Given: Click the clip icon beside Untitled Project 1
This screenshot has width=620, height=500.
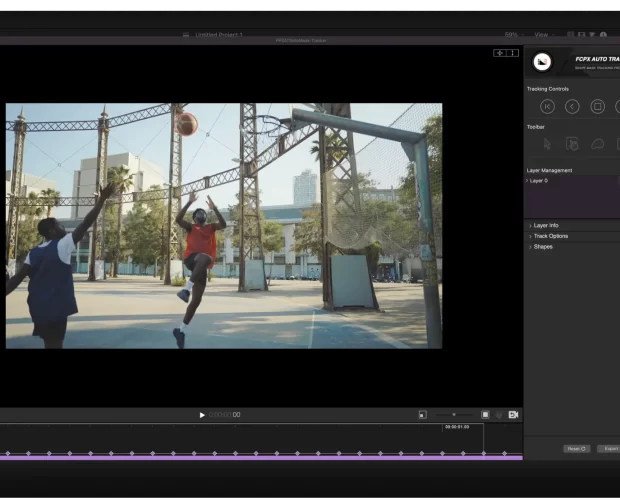Looking at the screenshot, I should pos(186,35).
